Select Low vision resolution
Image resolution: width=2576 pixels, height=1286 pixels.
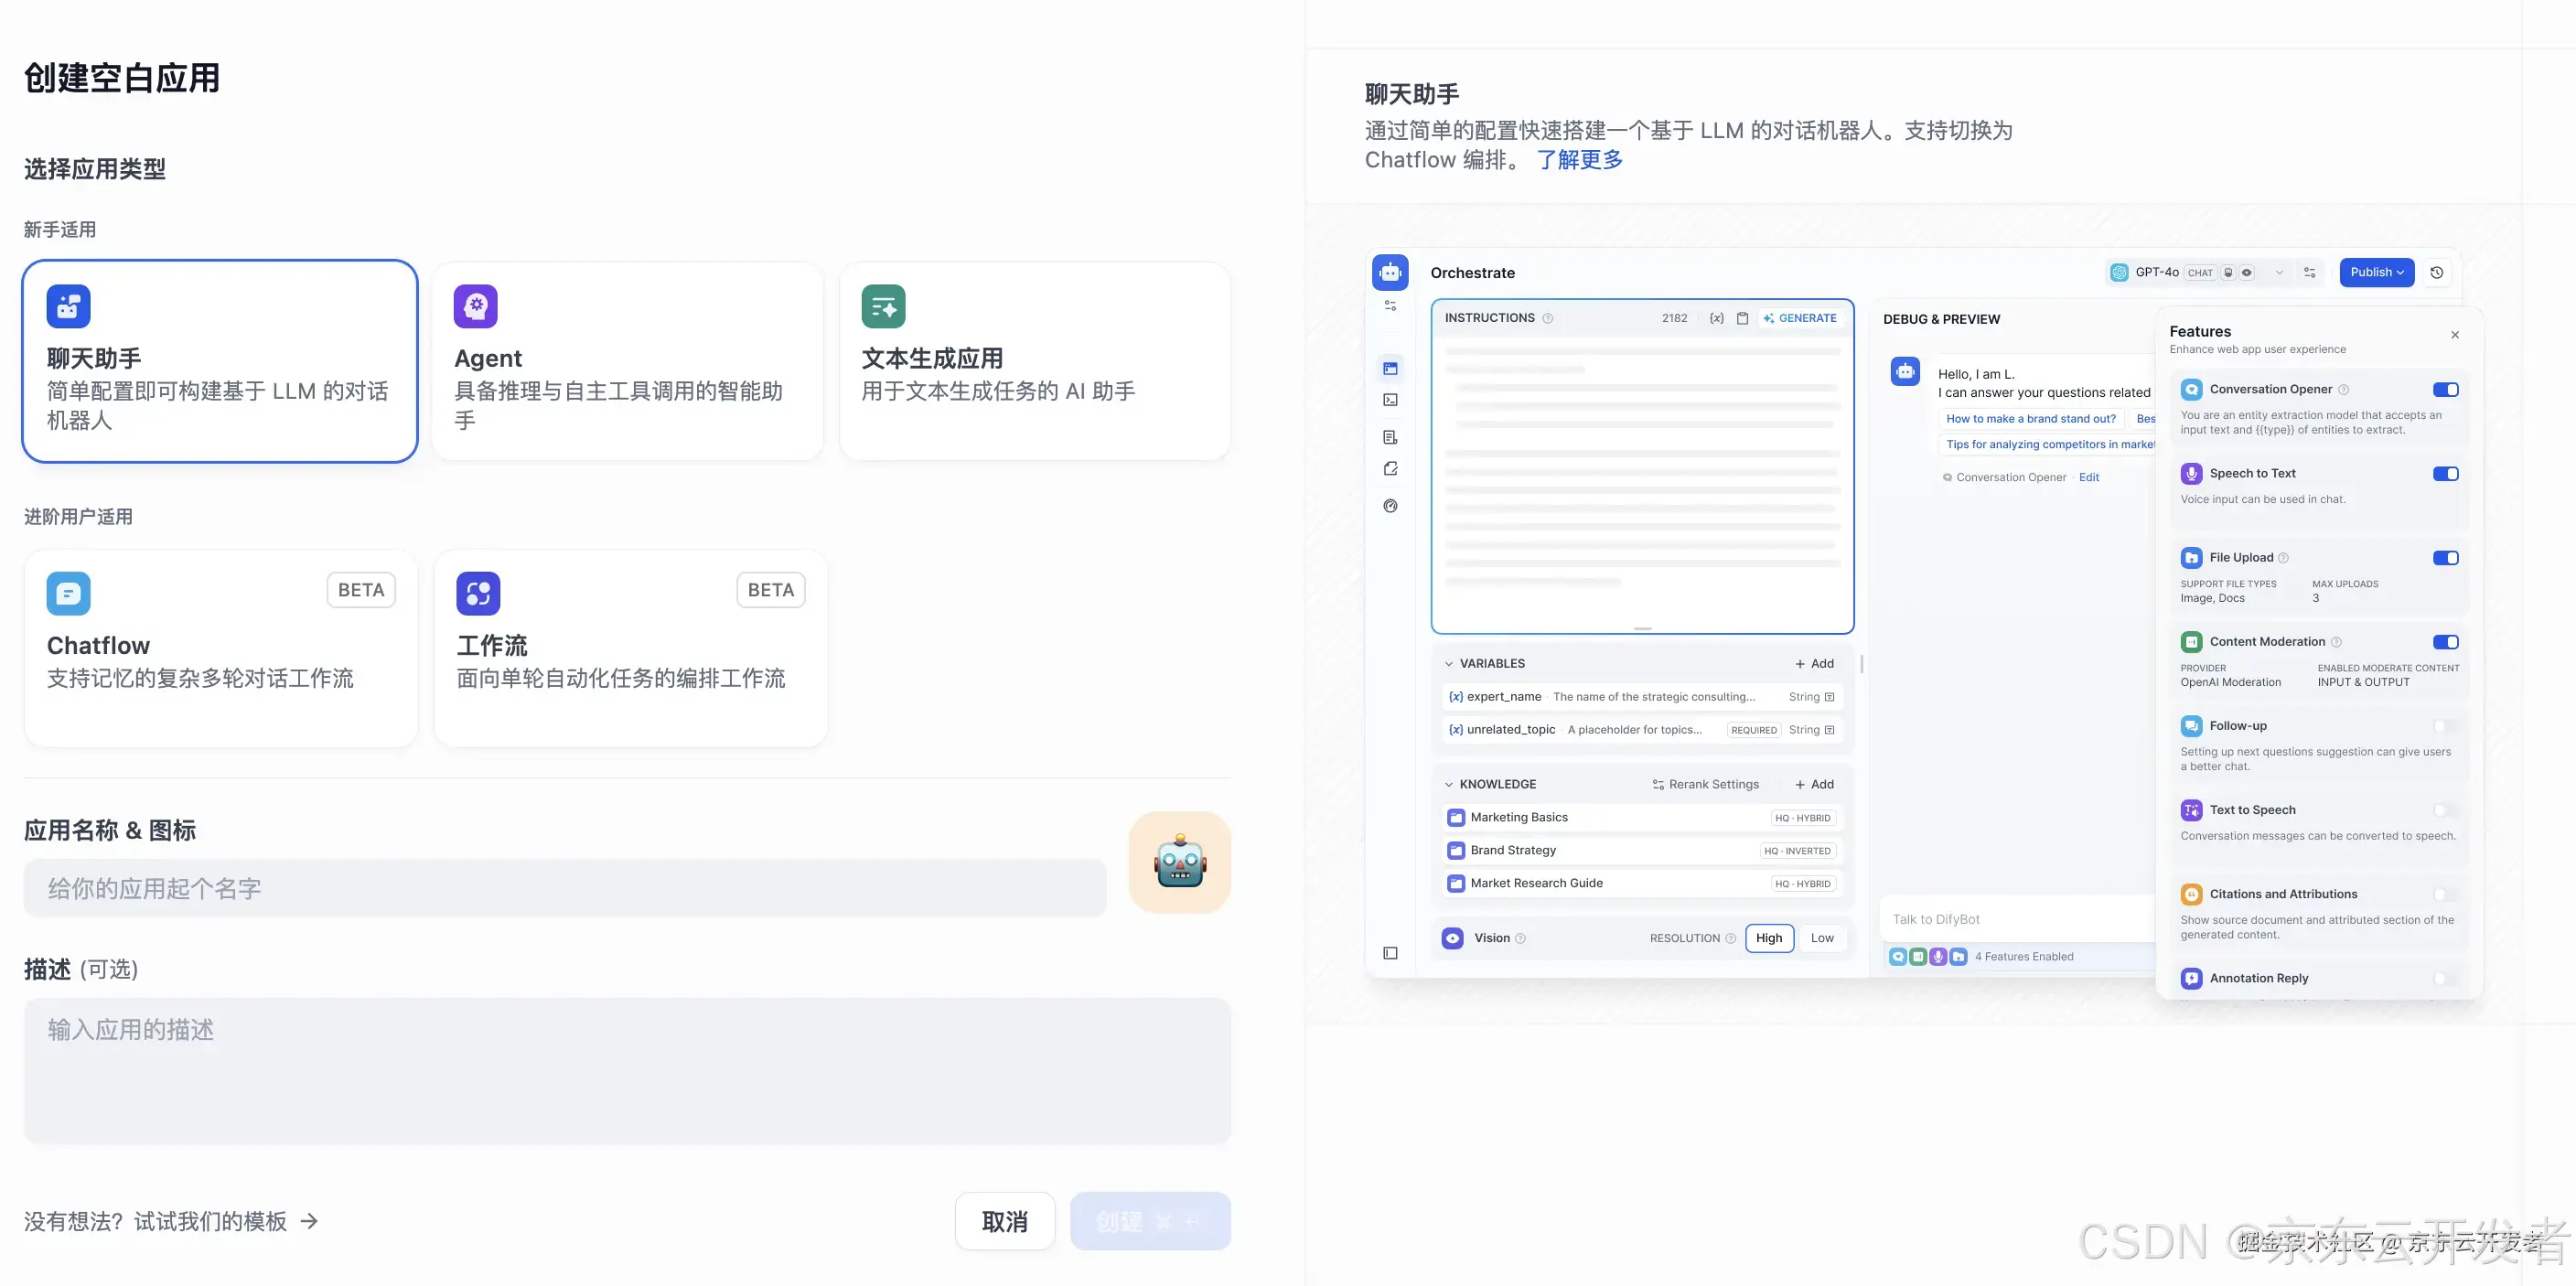(1822, 938)
